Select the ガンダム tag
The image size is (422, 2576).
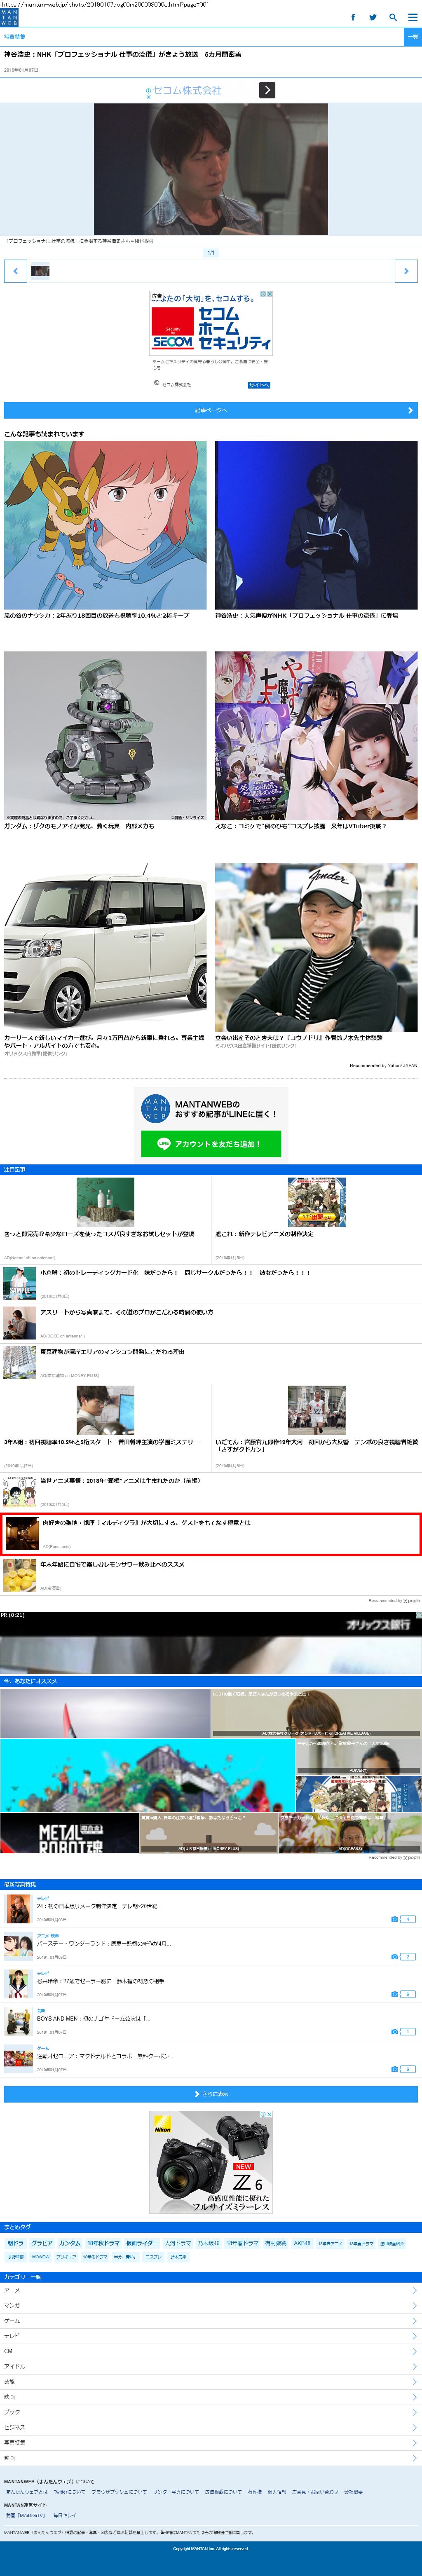tap(69, 2243)
